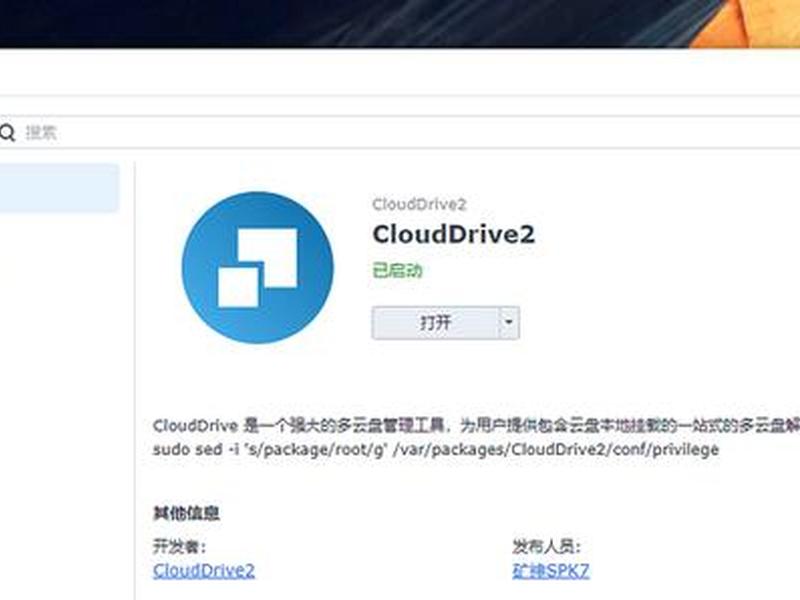The image size is (800, 600).
Task: Click the round blue CloudDrive2 package icon
Action: point(258,267)
